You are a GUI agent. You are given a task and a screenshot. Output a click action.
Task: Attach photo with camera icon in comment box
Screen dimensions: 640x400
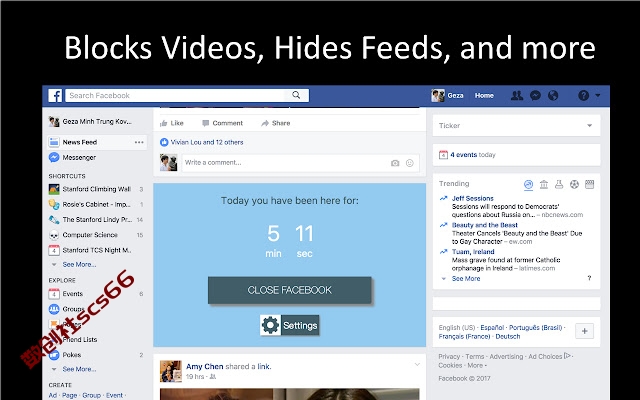point(395,163)
